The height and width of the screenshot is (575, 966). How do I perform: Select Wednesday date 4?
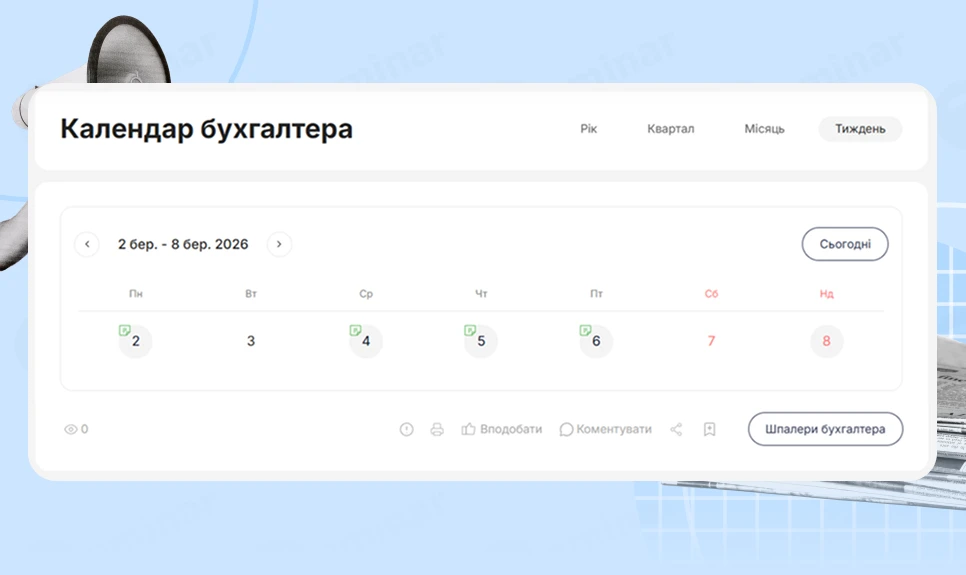coord(366,341)
